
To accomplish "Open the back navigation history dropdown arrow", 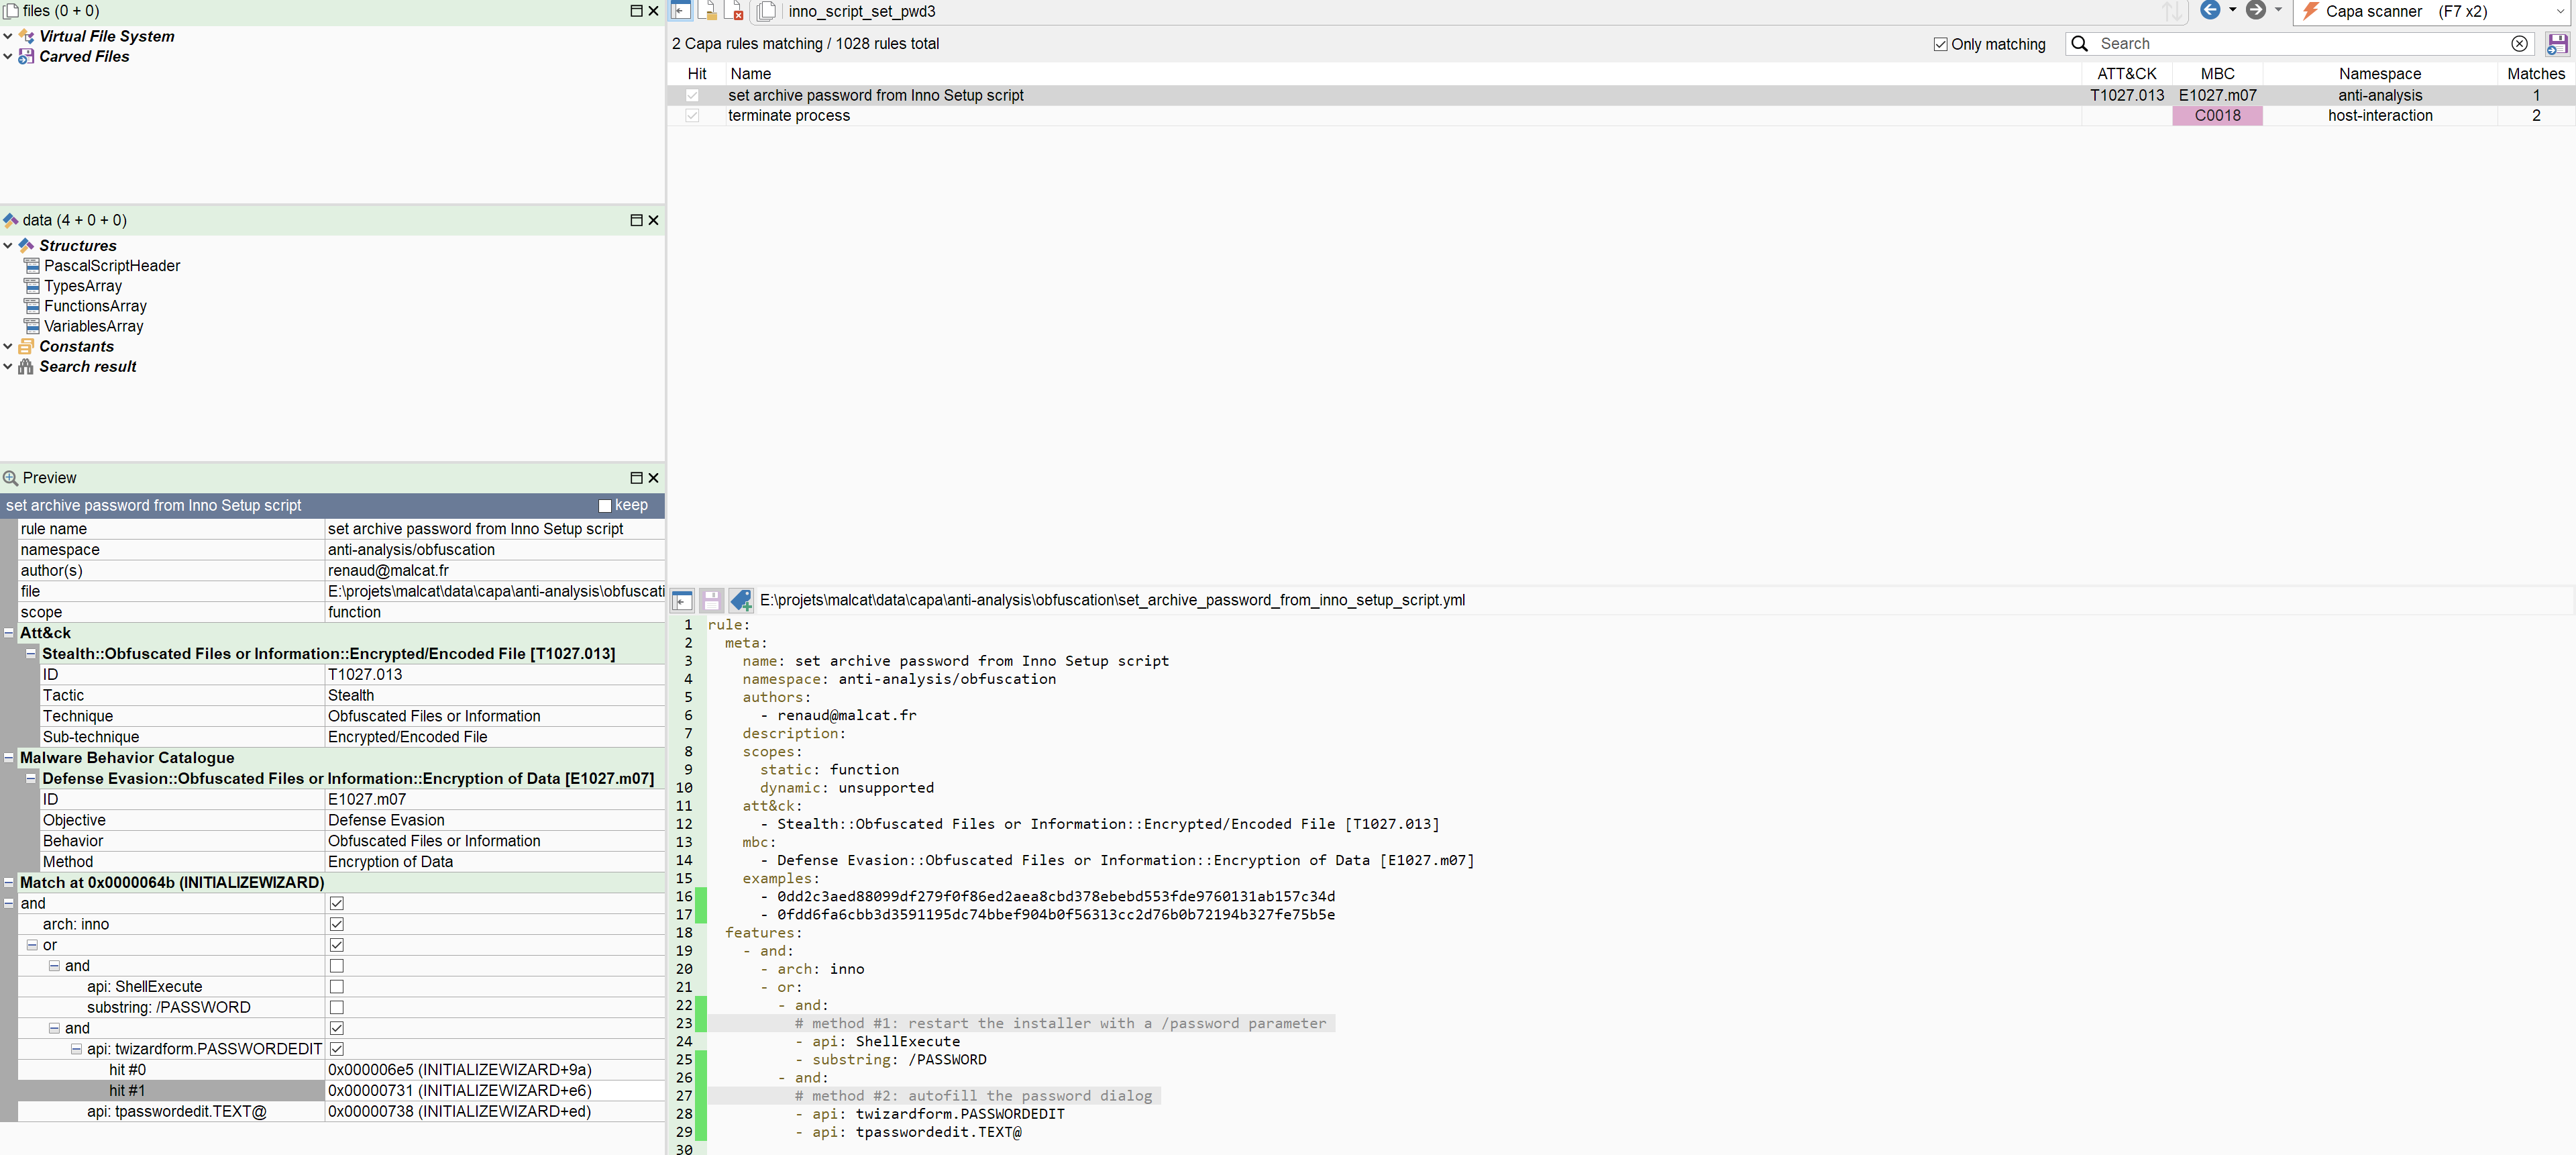I will click(x=2233, y=10).
